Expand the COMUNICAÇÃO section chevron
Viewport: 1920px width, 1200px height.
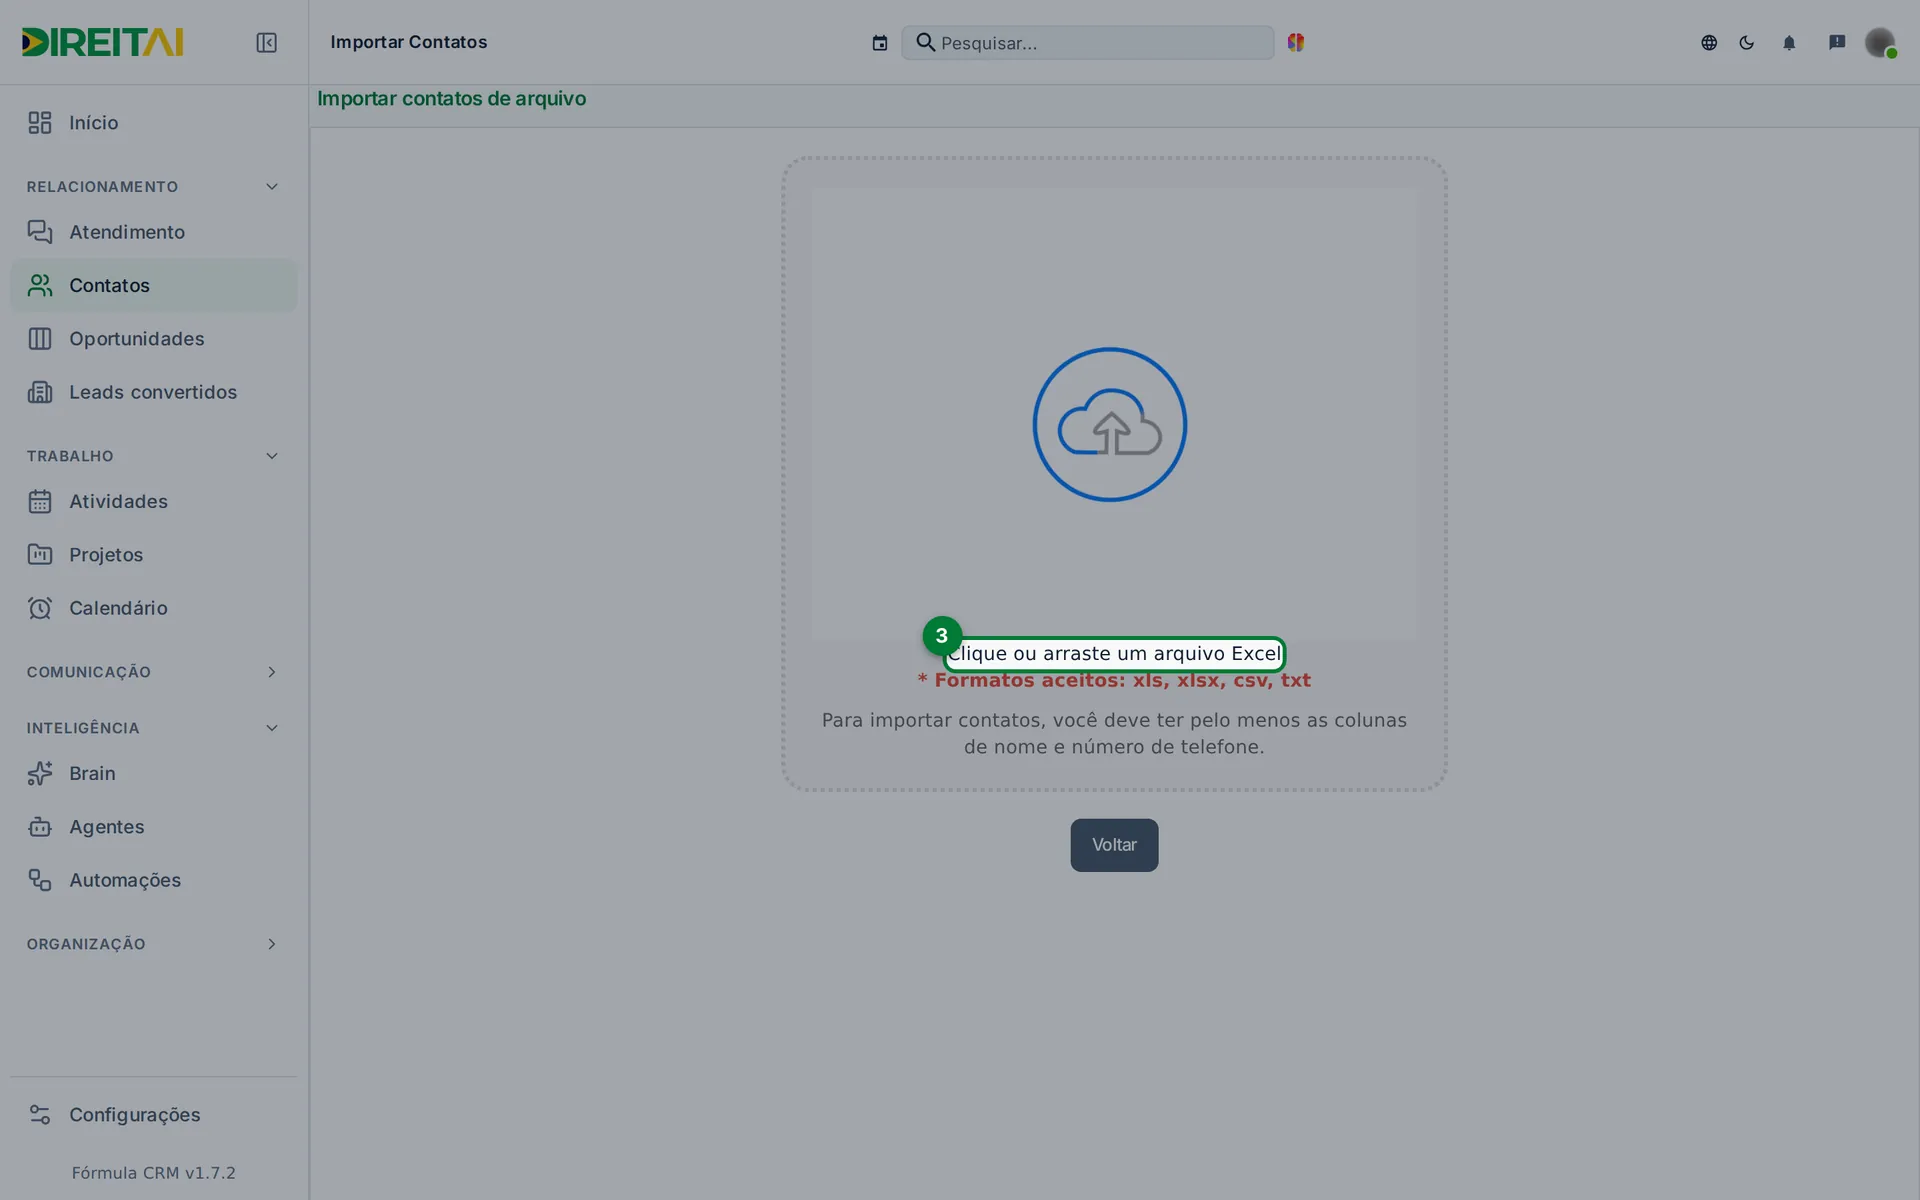(271, 672)
